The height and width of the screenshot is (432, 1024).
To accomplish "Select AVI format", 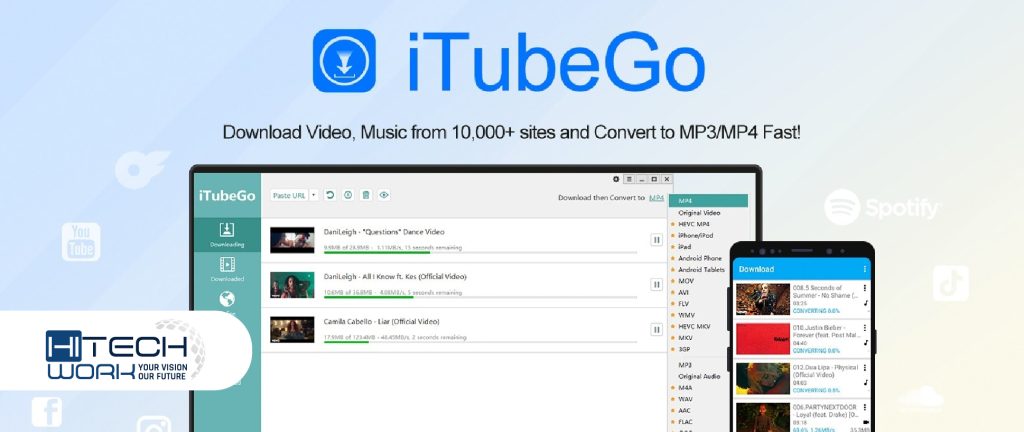I will coord(684,292).
